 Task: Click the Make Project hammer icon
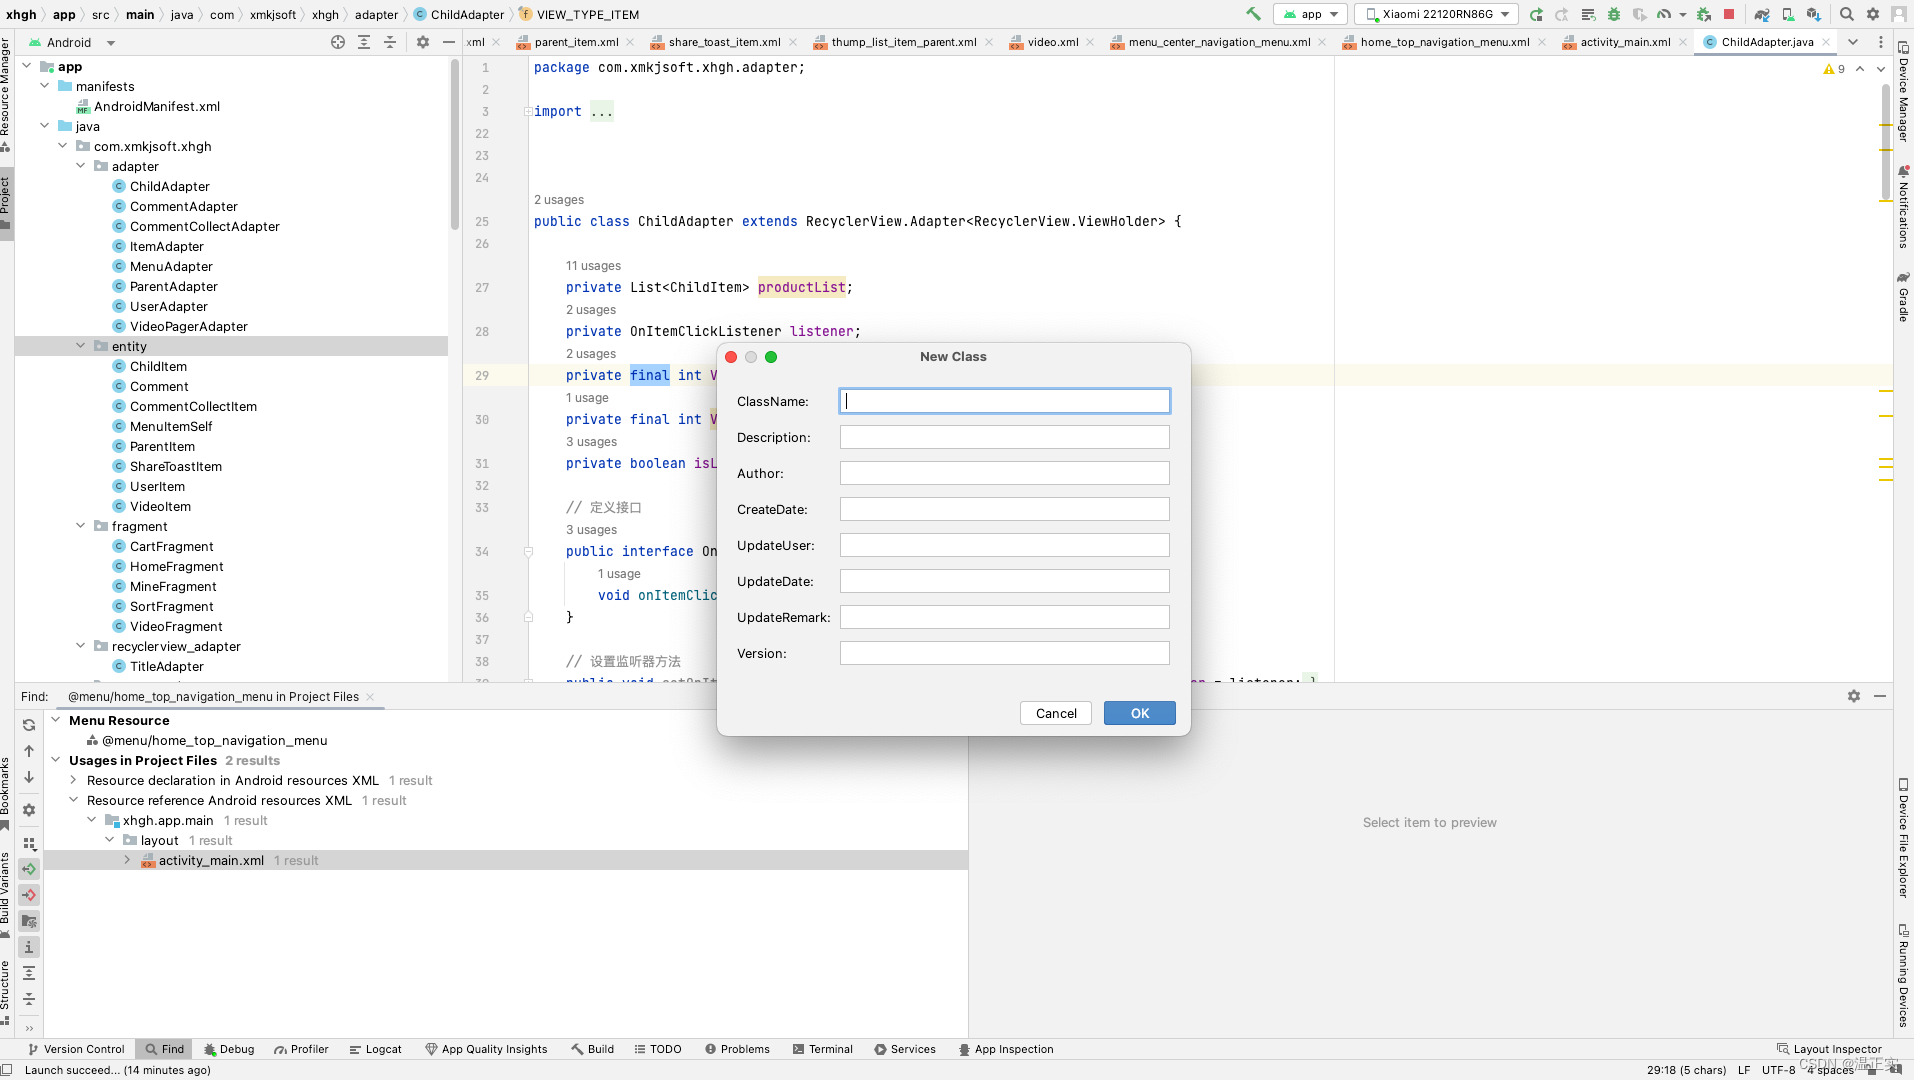(1253, 14)
